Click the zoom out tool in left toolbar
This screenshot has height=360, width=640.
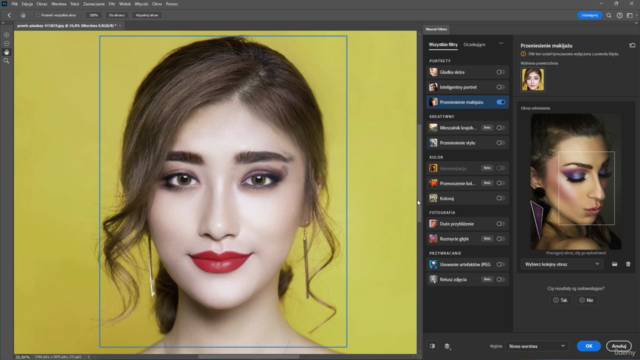click(6, 43)
